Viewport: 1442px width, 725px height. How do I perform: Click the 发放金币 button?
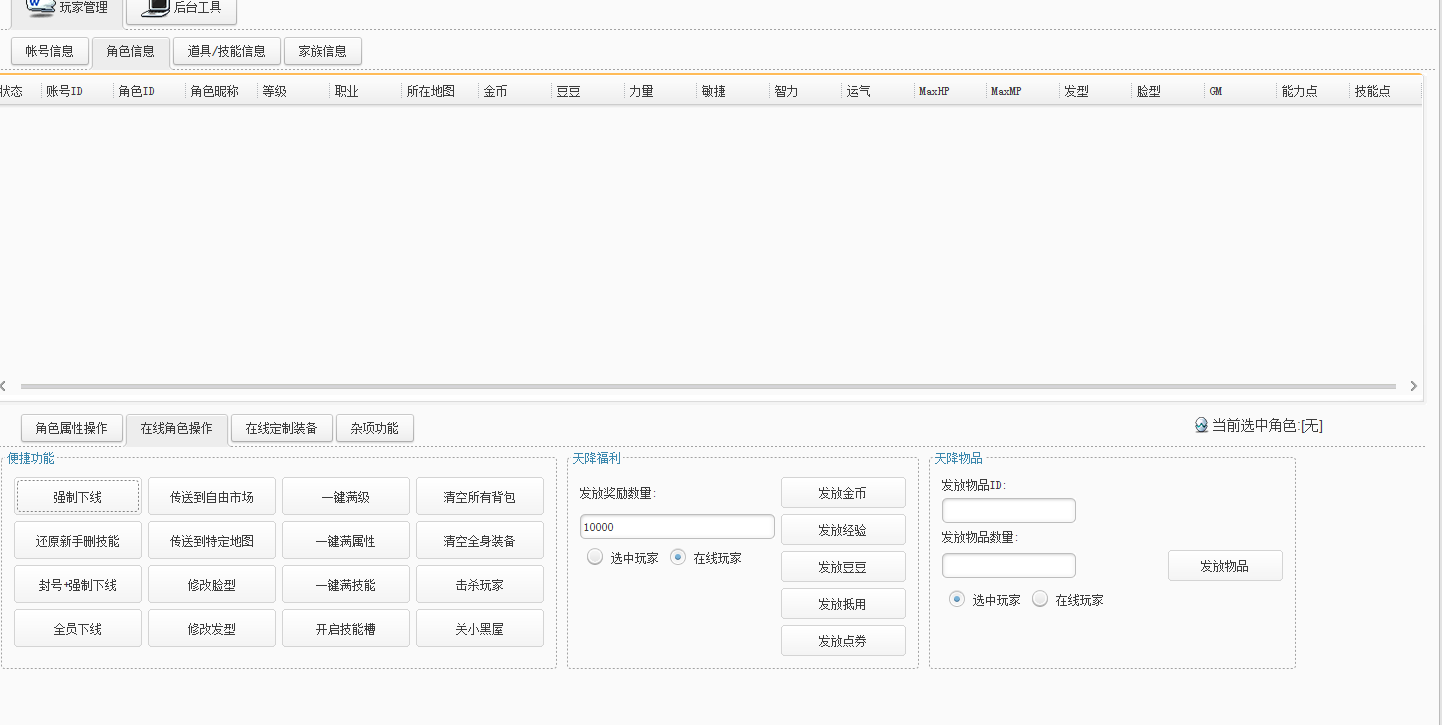(843, 493)
